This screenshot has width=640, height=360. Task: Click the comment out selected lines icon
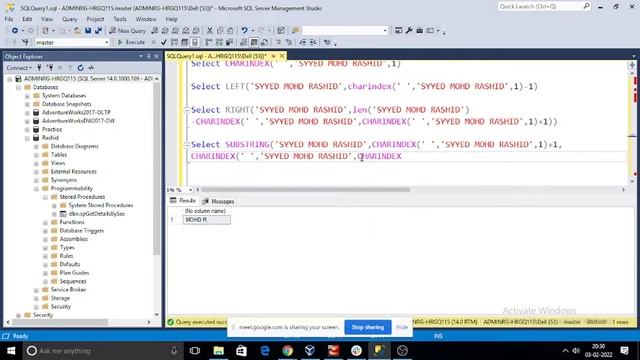[278, 42]
